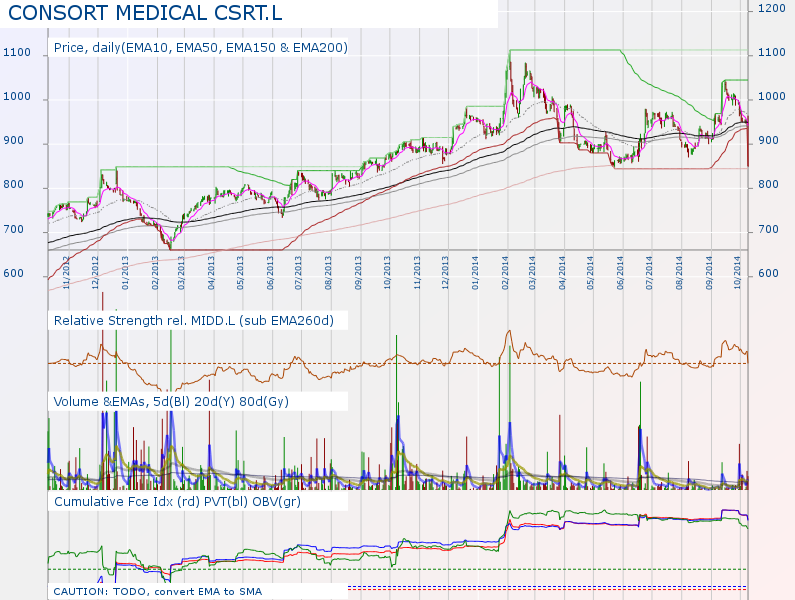Pick the 07/2014 date axis label
The height and width of the screenshot is (600, 795).
[649, 272]
